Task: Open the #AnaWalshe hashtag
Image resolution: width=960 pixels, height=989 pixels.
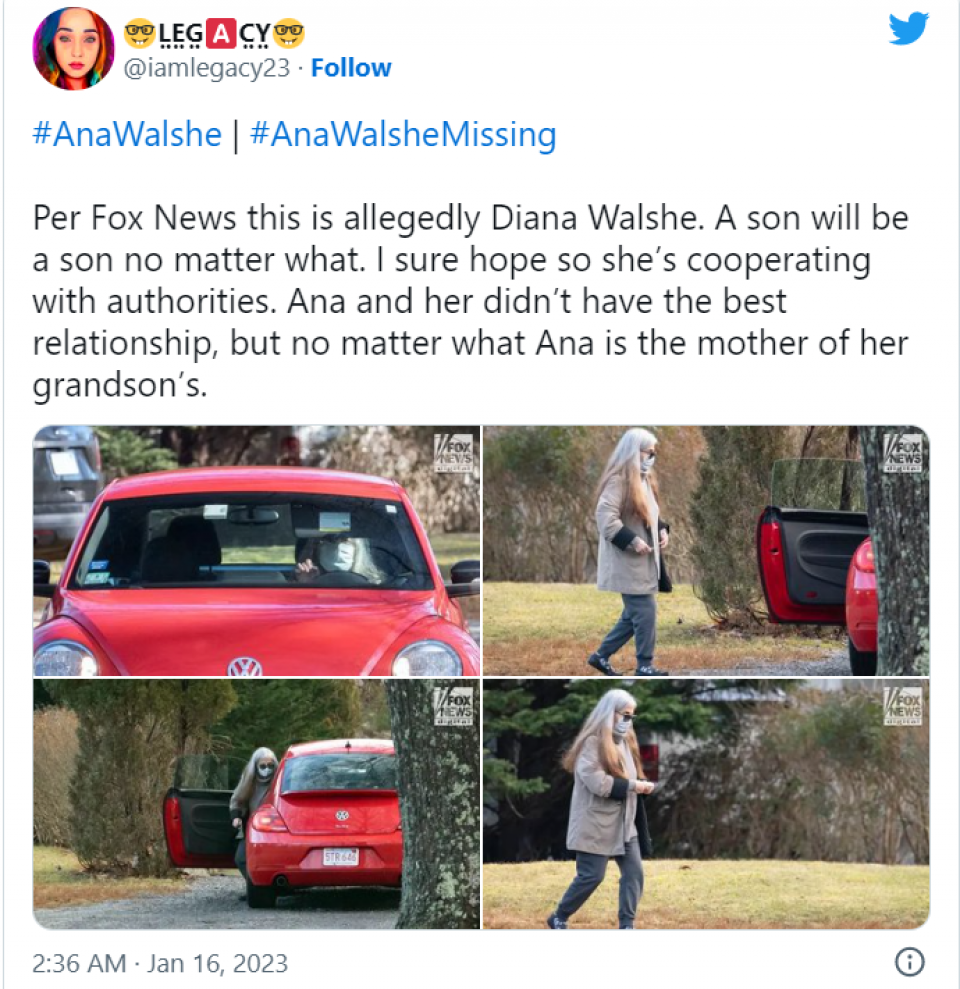Action: tap(127, 134)
